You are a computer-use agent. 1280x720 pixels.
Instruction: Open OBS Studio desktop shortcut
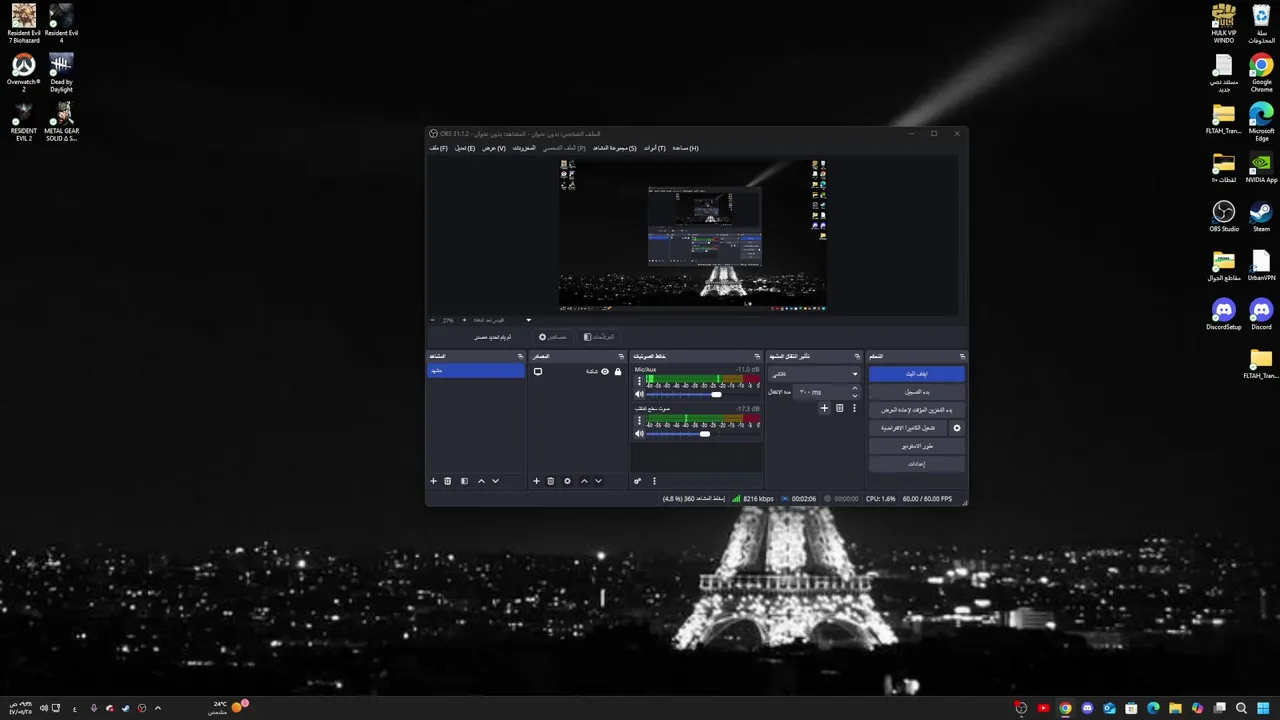(1224, 216)
